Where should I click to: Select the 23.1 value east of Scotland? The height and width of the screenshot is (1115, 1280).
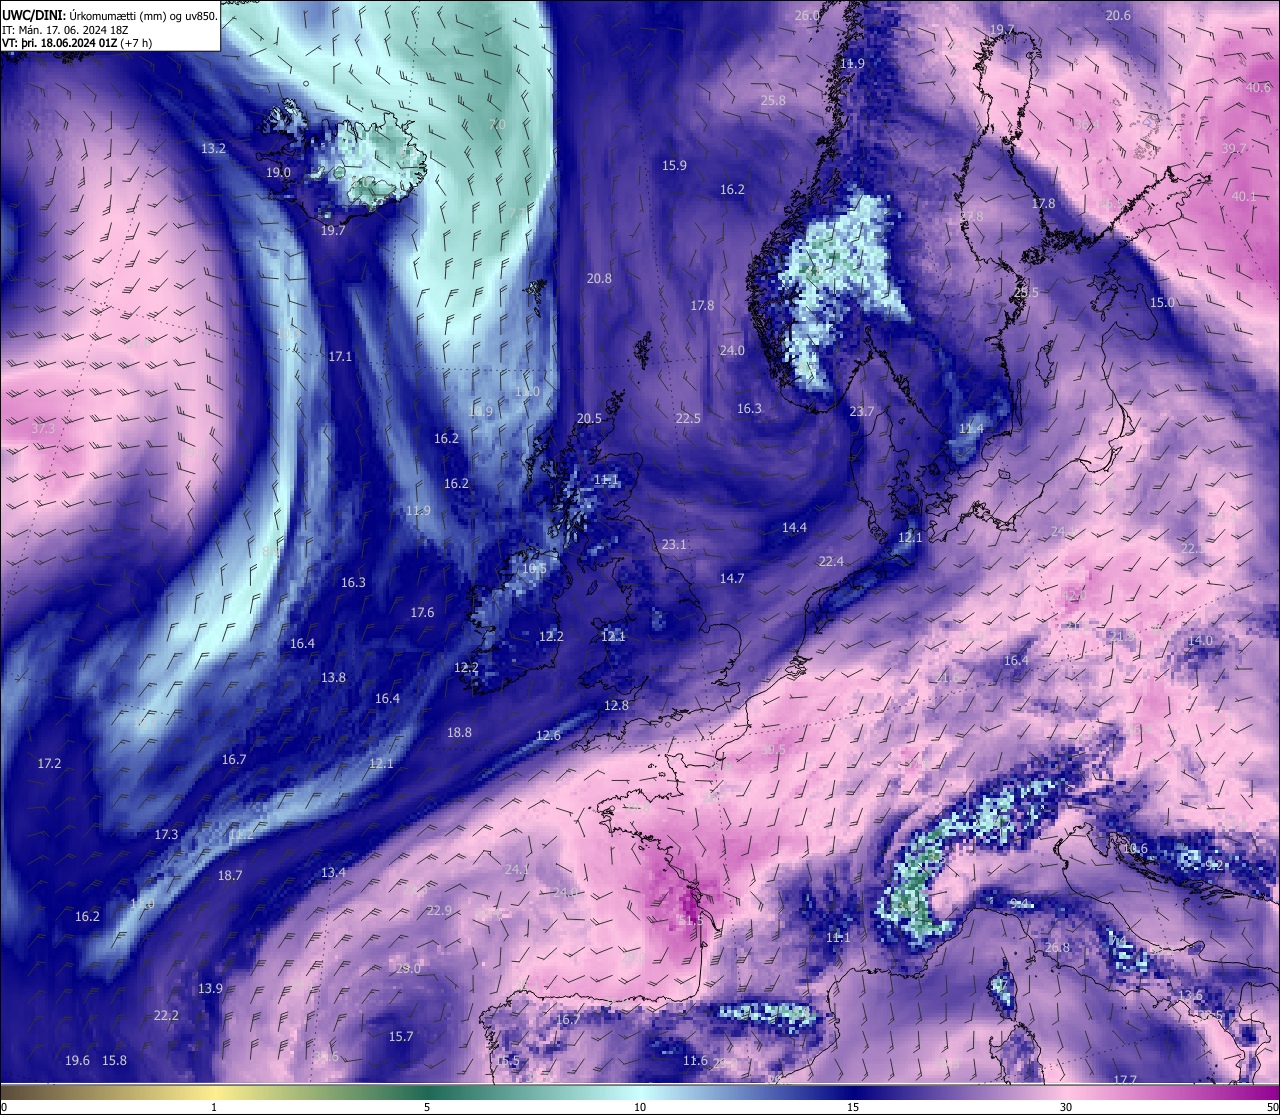(x=674, y=544)
